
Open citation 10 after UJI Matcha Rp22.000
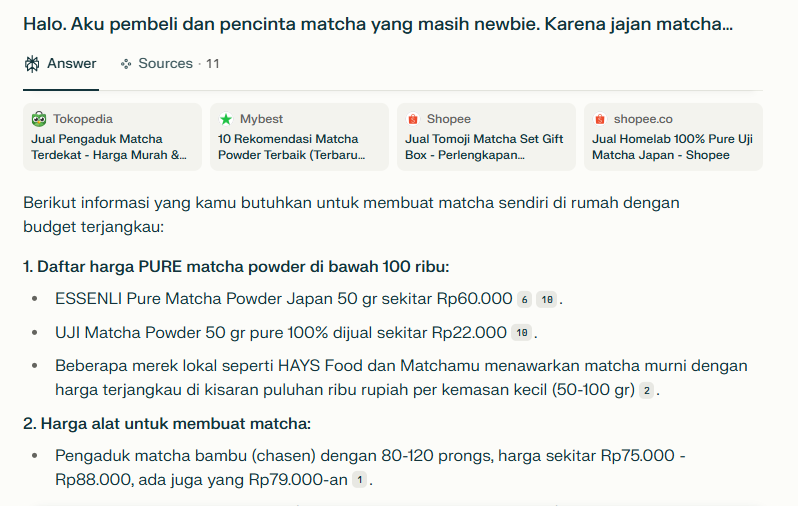pos(521,333)
